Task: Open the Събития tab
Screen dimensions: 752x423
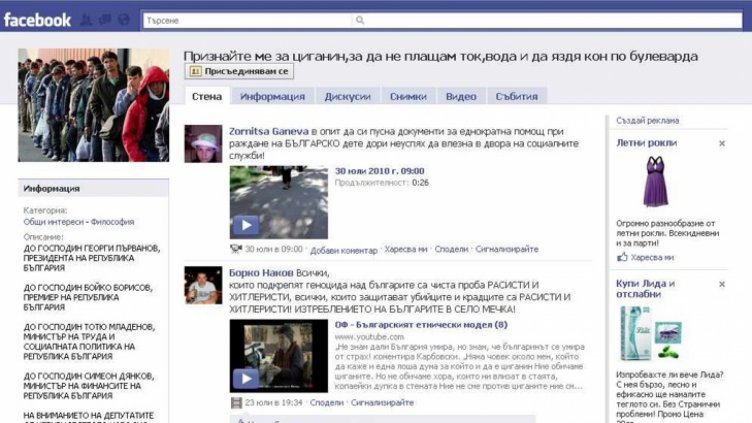Action: coord(517,96)
